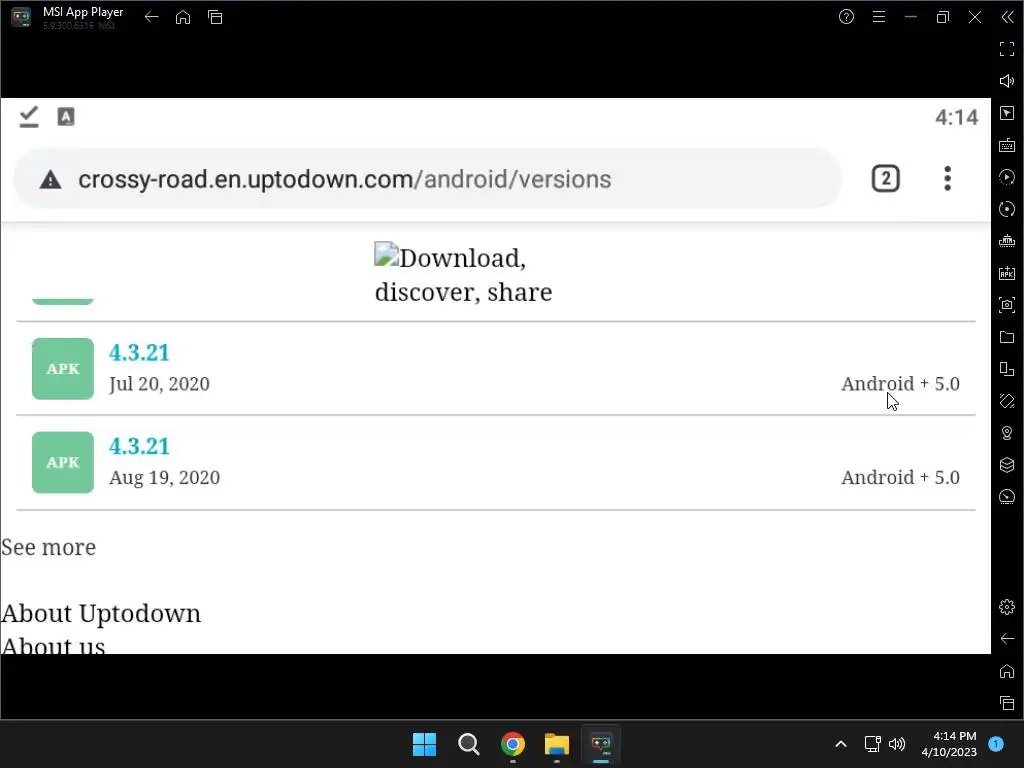Viewport: 1024px width, 768px height.
Task: Toggle fullscreen mode in sidebar
Action: (x=1007, y=49)
